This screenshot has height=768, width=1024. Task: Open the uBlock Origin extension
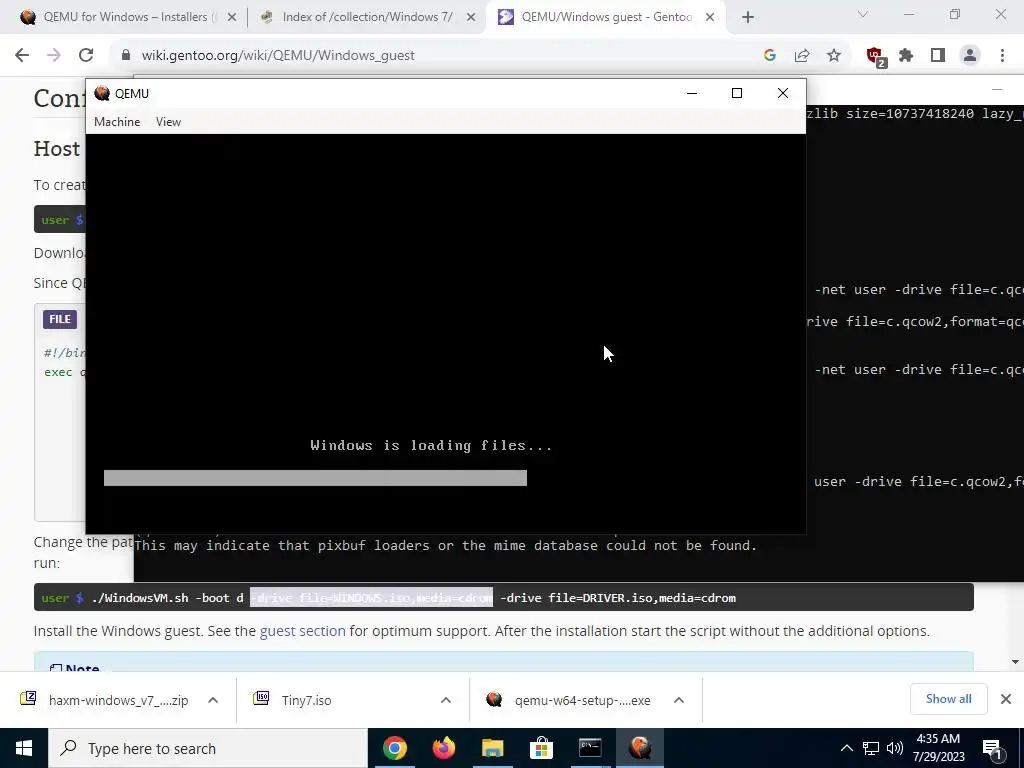click(876, 57)
